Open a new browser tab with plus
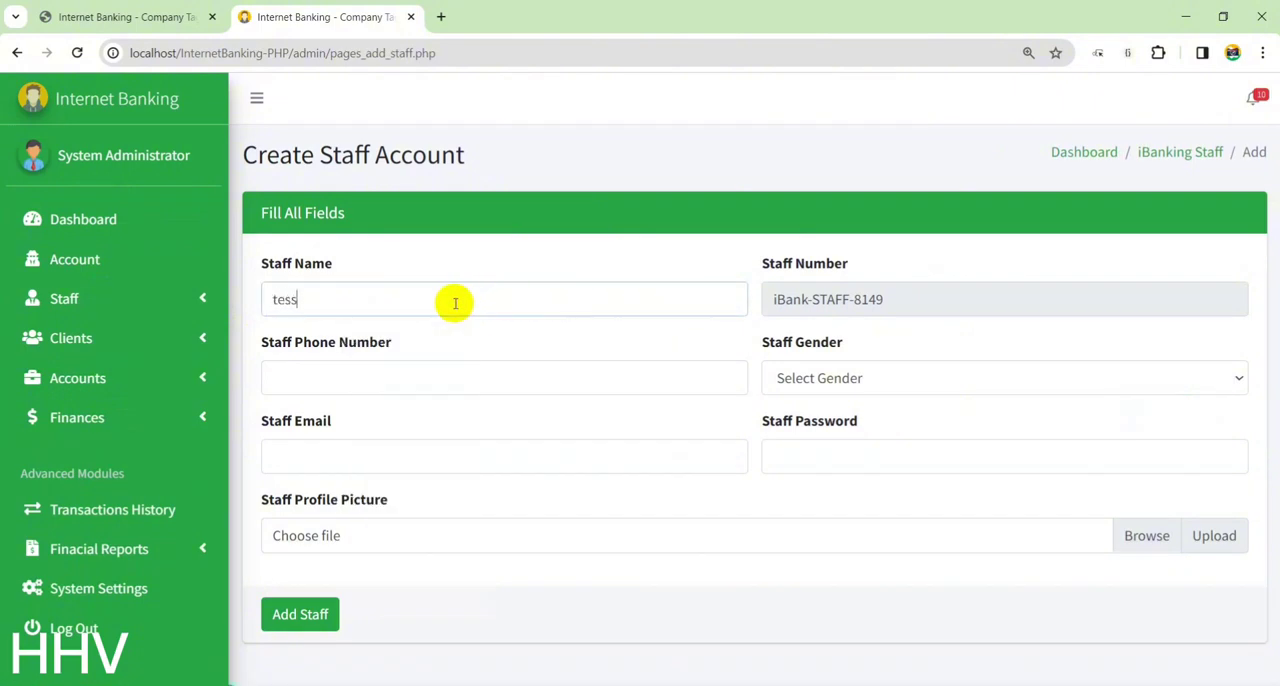 tap(441, 17)
